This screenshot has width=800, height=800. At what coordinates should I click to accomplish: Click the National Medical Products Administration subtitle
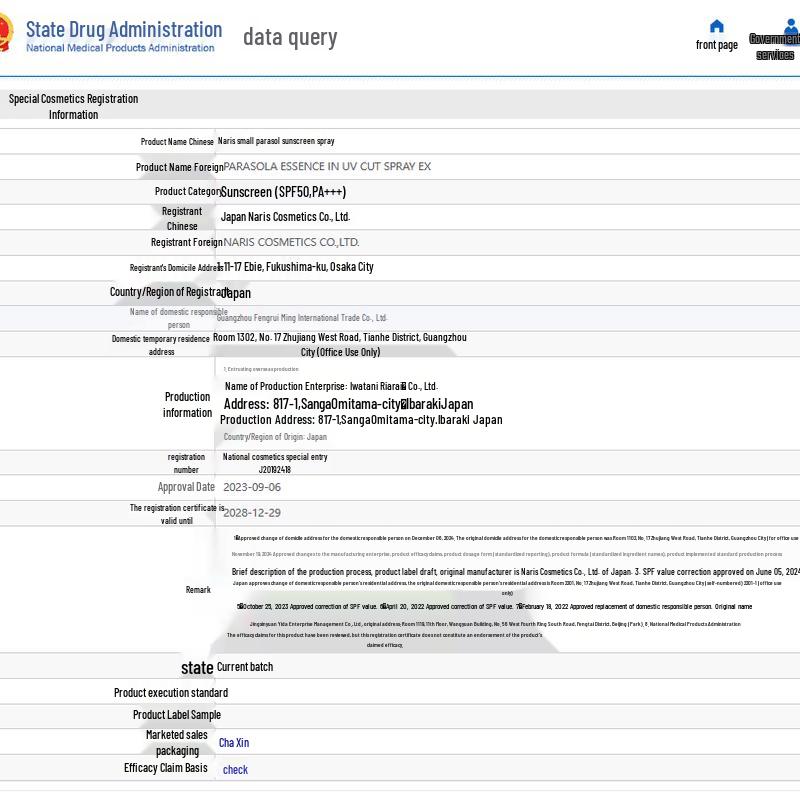(x=120, y=48)
